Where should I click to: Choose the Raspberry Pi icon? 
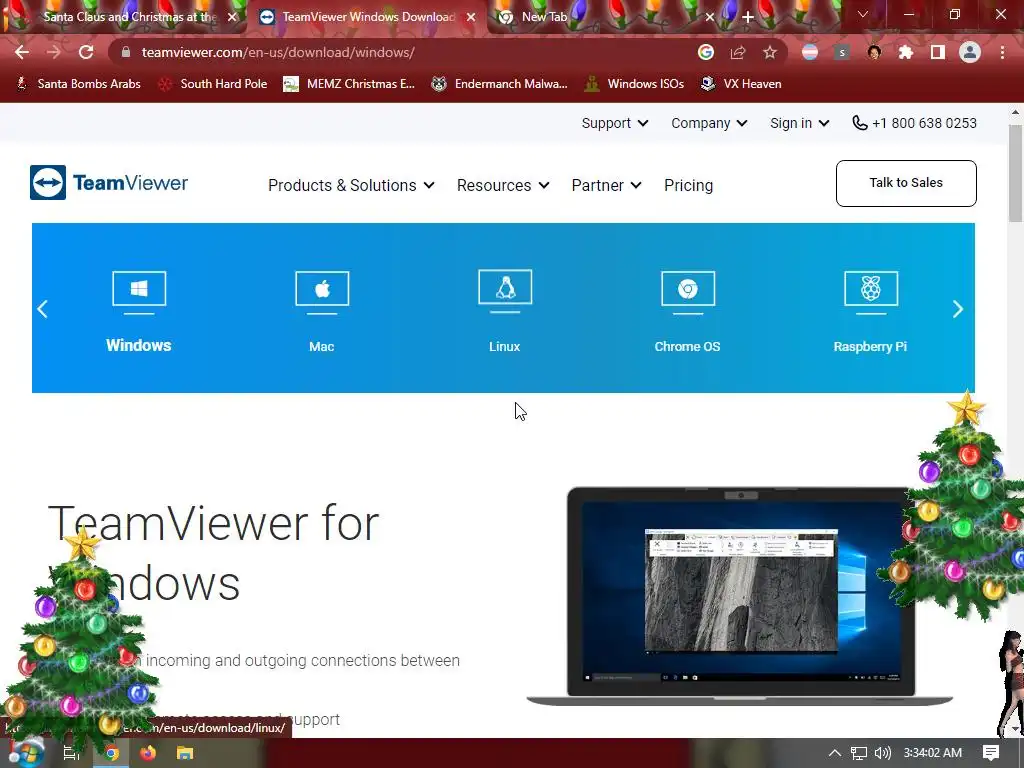871,292
